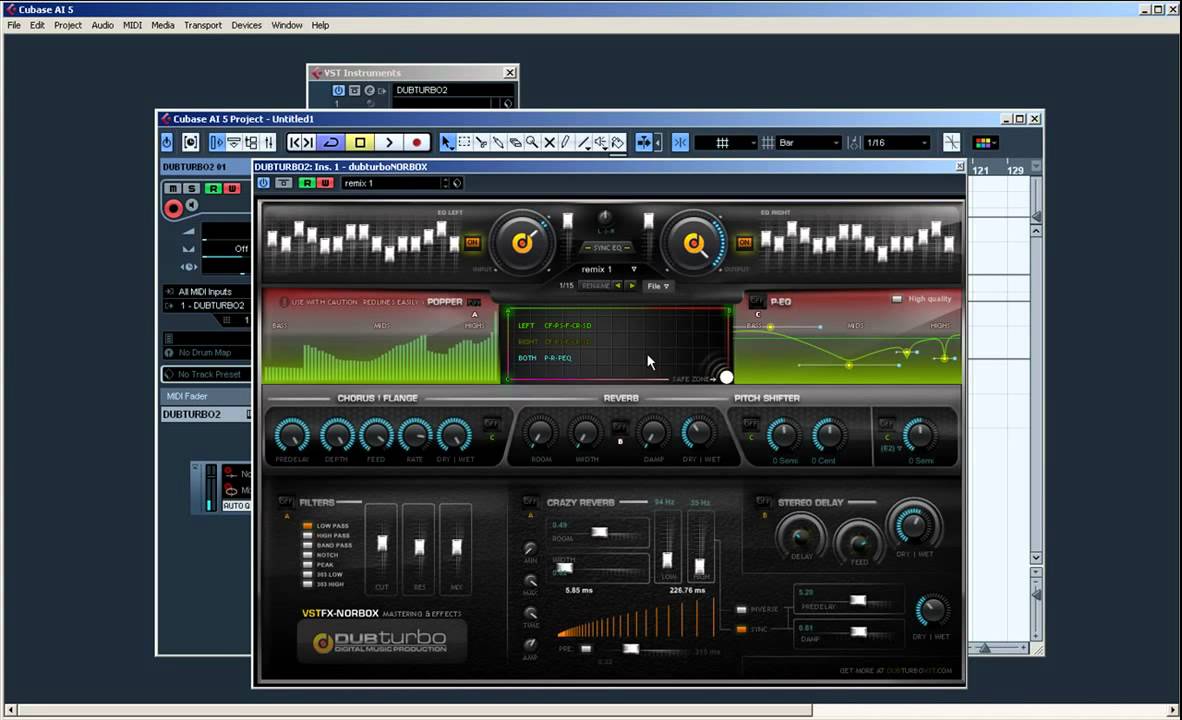Open the MIDI menu

pyautogui.click(x=133, y=25)
